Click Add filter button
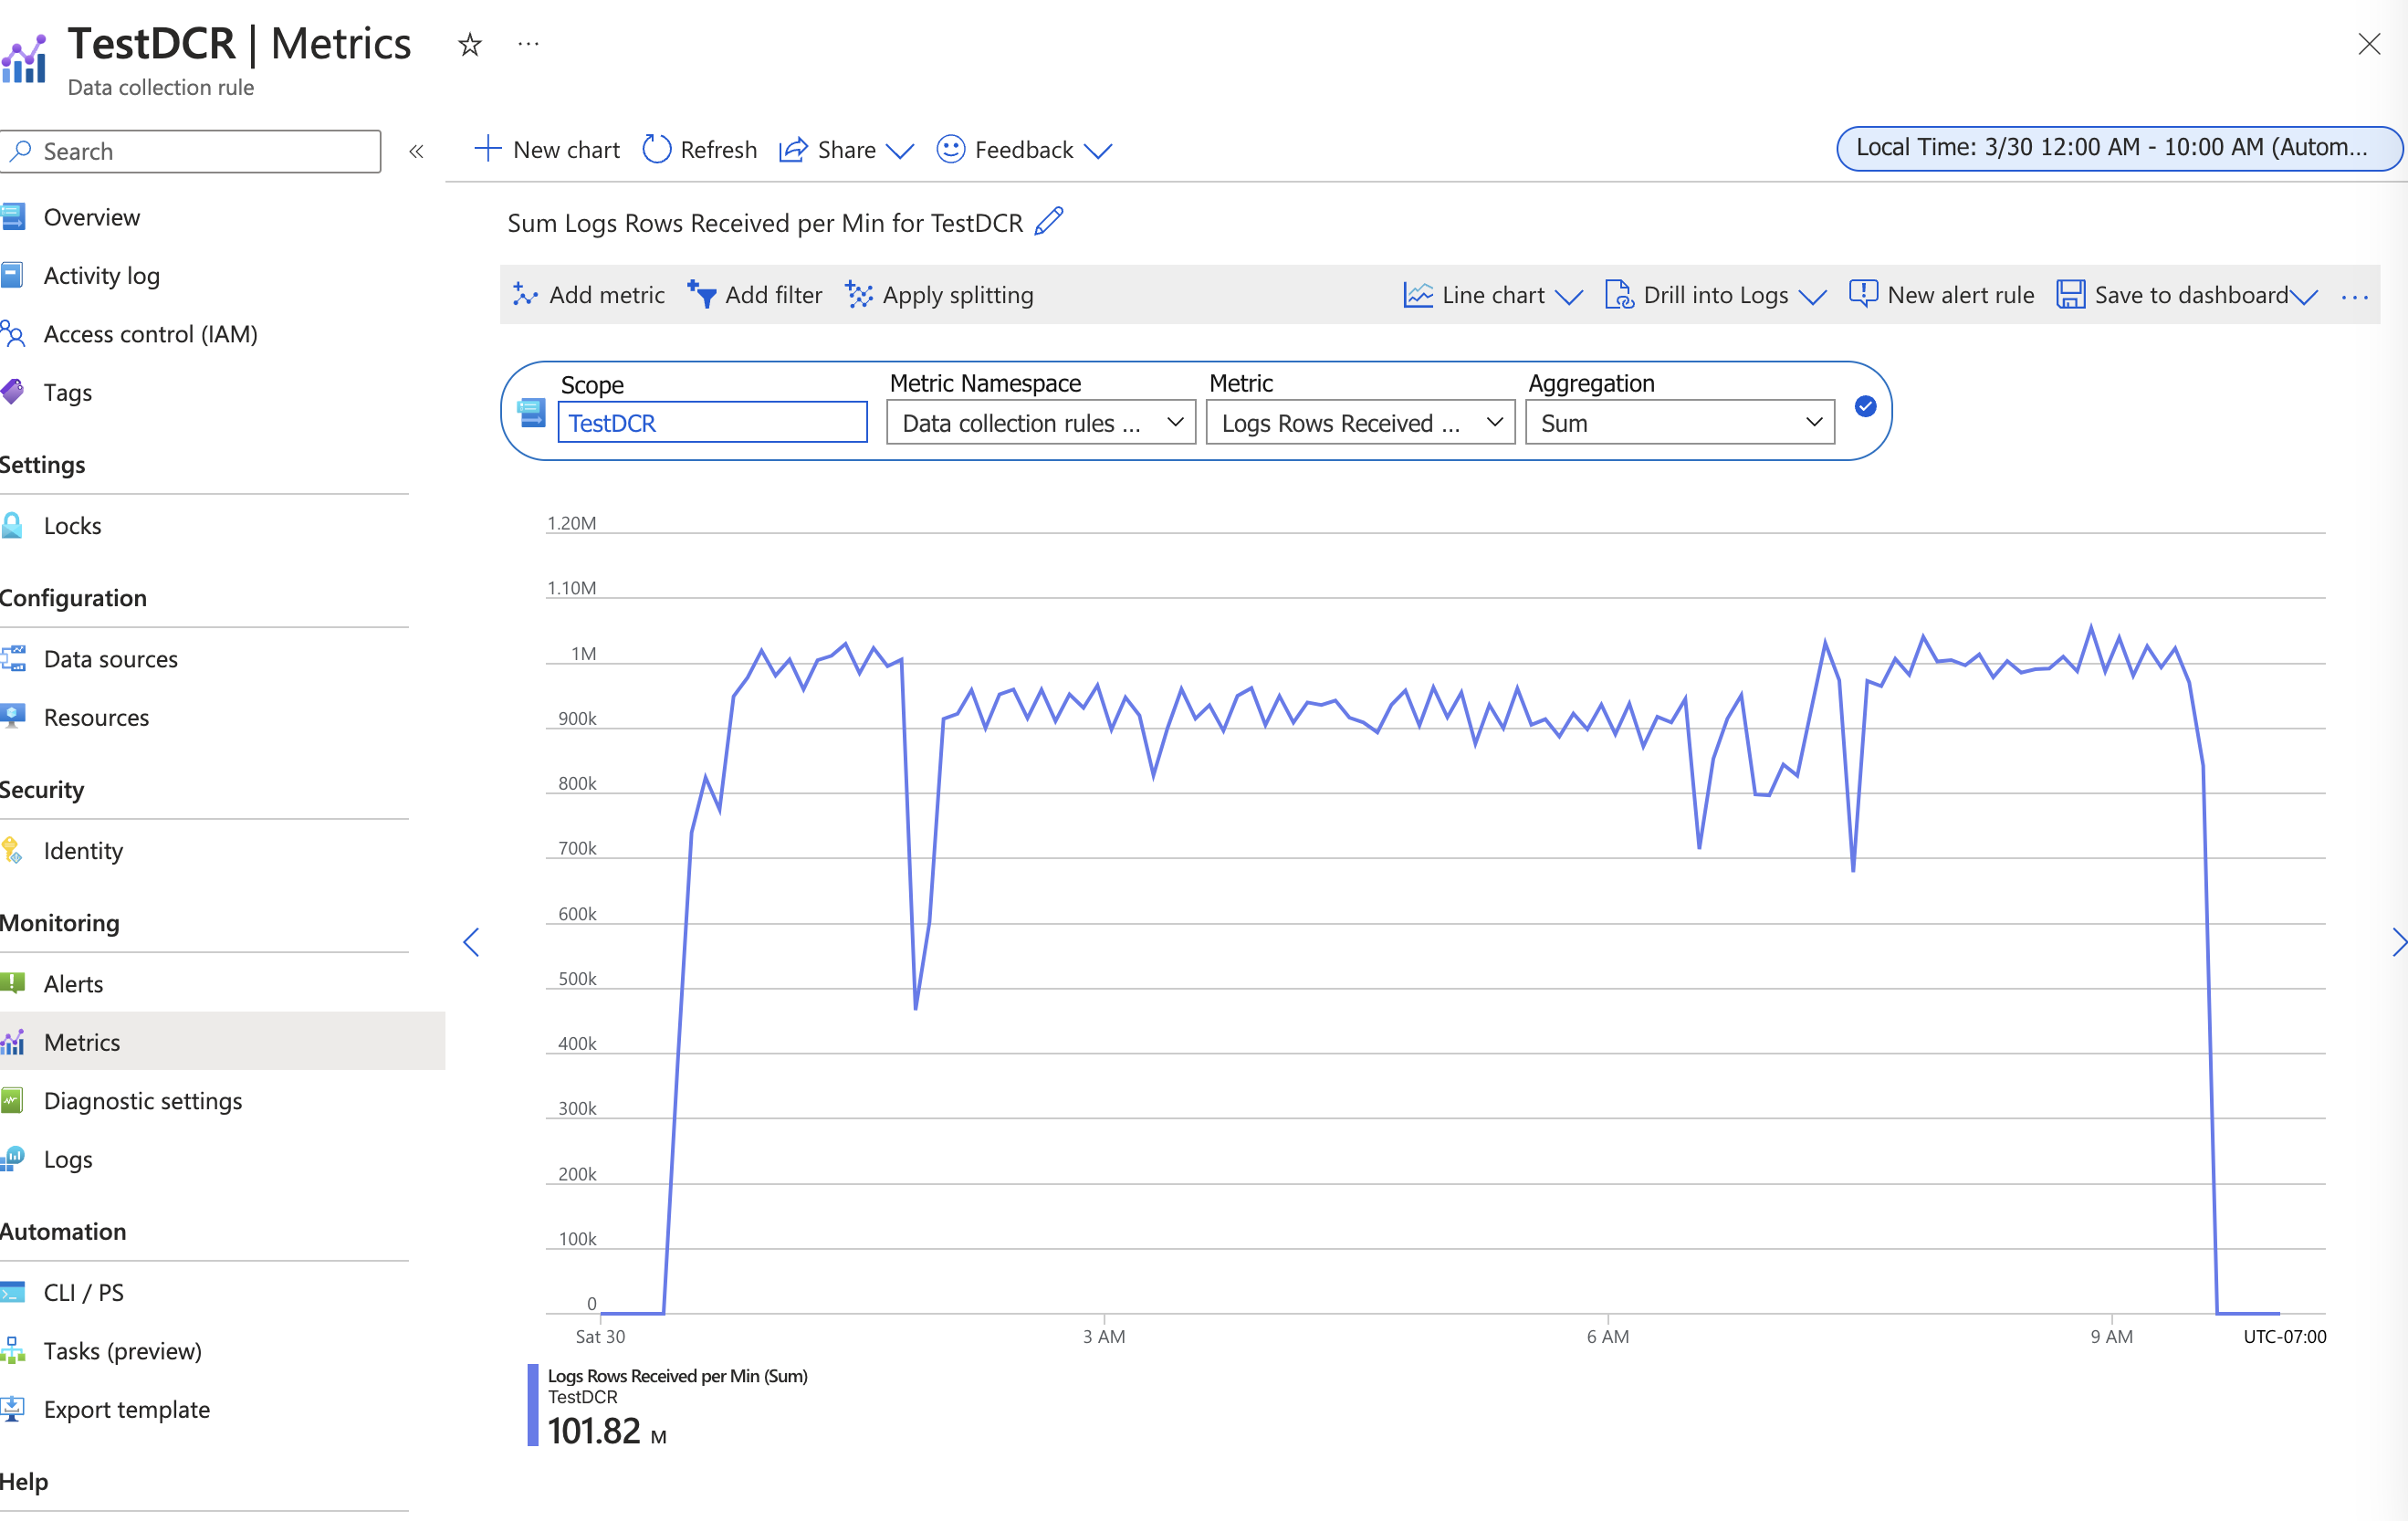 pos(755,295)
